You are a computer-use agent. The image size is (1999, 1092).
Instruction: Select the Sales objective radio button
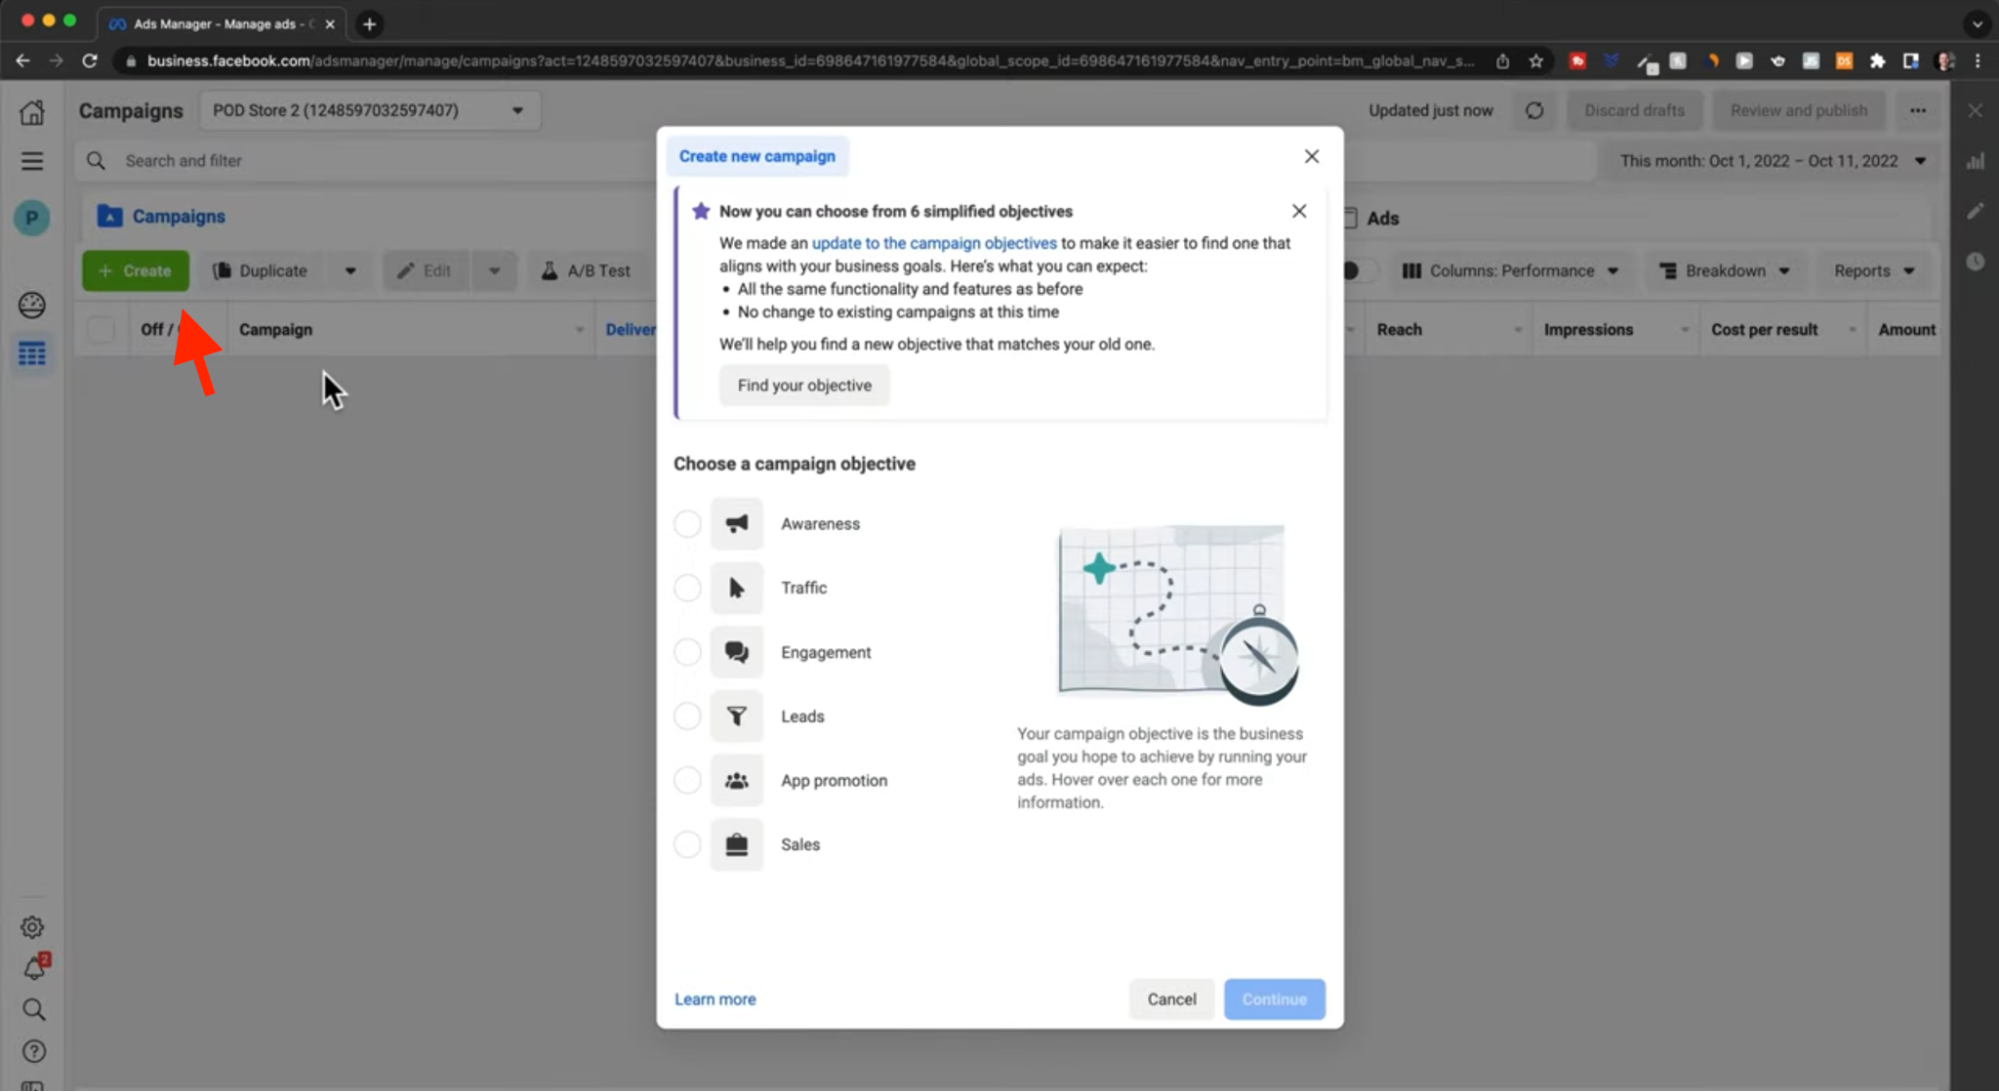pyautogui.click(x=687, y=844)
